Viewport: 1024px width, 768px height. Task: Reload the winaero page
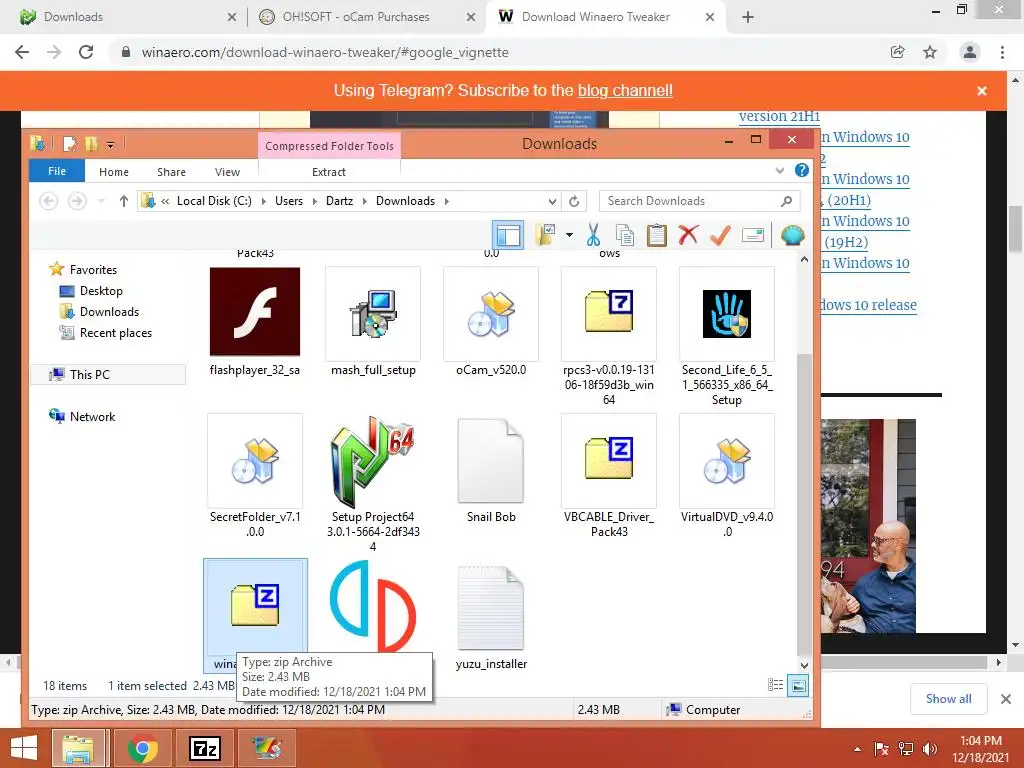coord(86,52)
